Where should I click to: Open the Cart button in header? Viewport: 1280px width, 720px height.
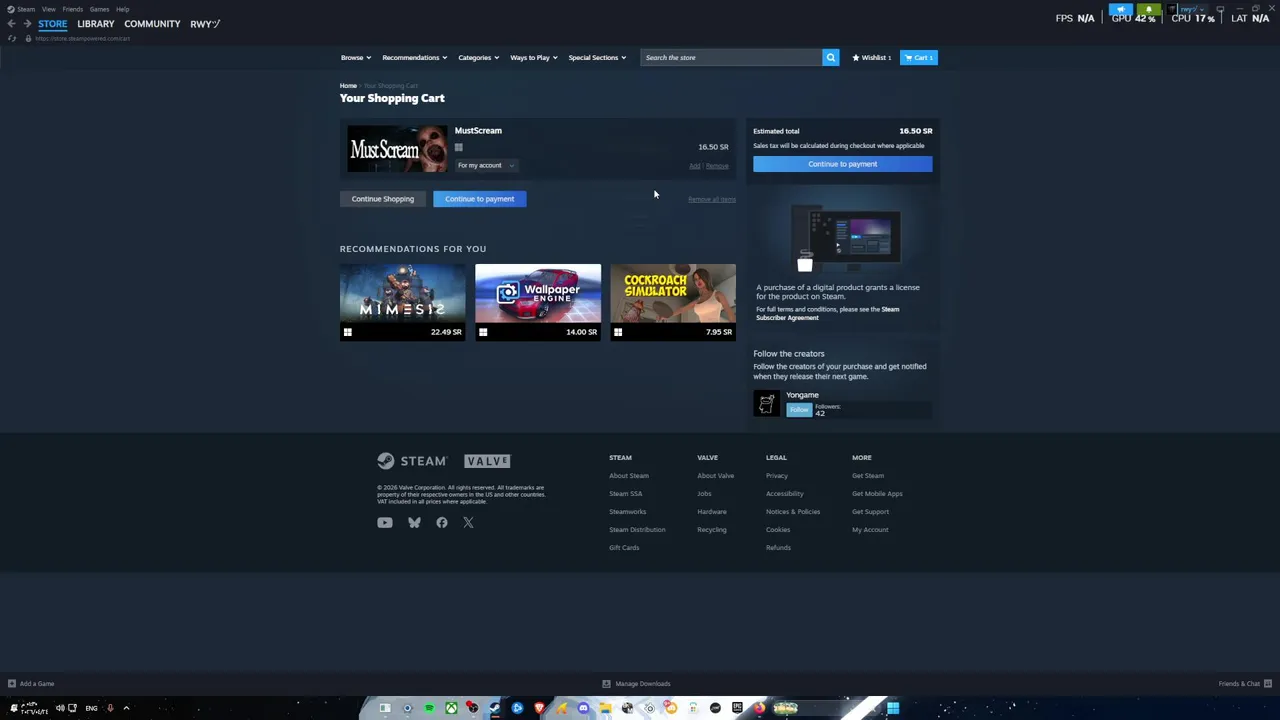click(918, 57)
